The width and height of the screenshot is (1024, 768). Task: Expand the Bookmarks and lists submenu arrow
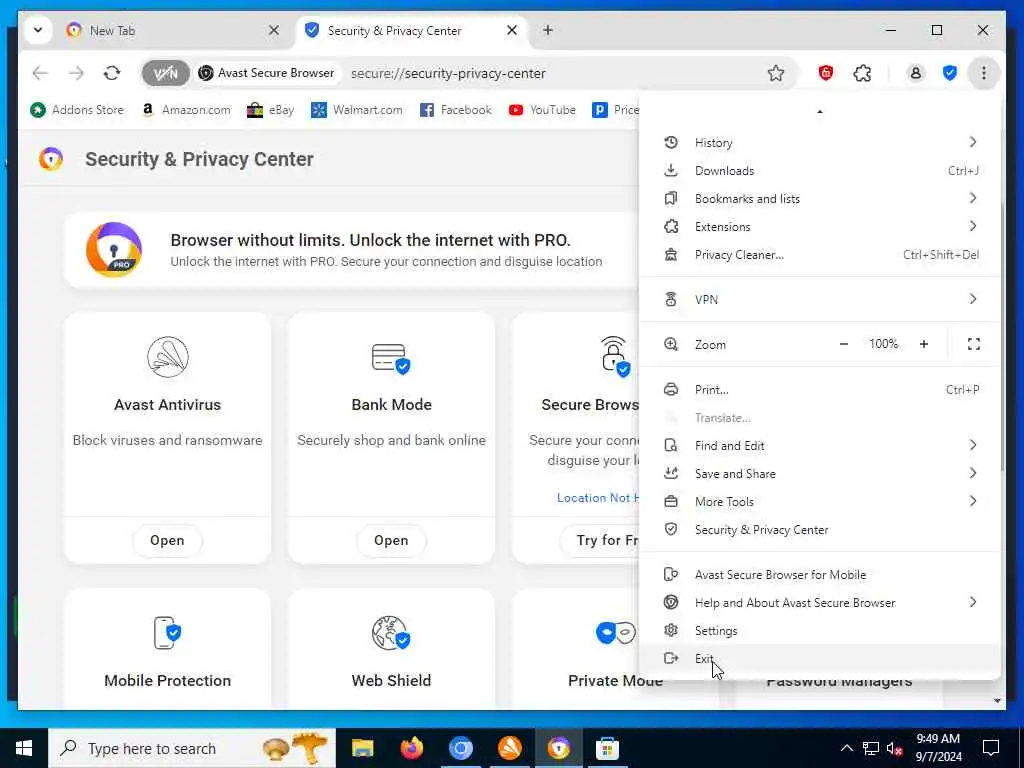tap(973, 199)
